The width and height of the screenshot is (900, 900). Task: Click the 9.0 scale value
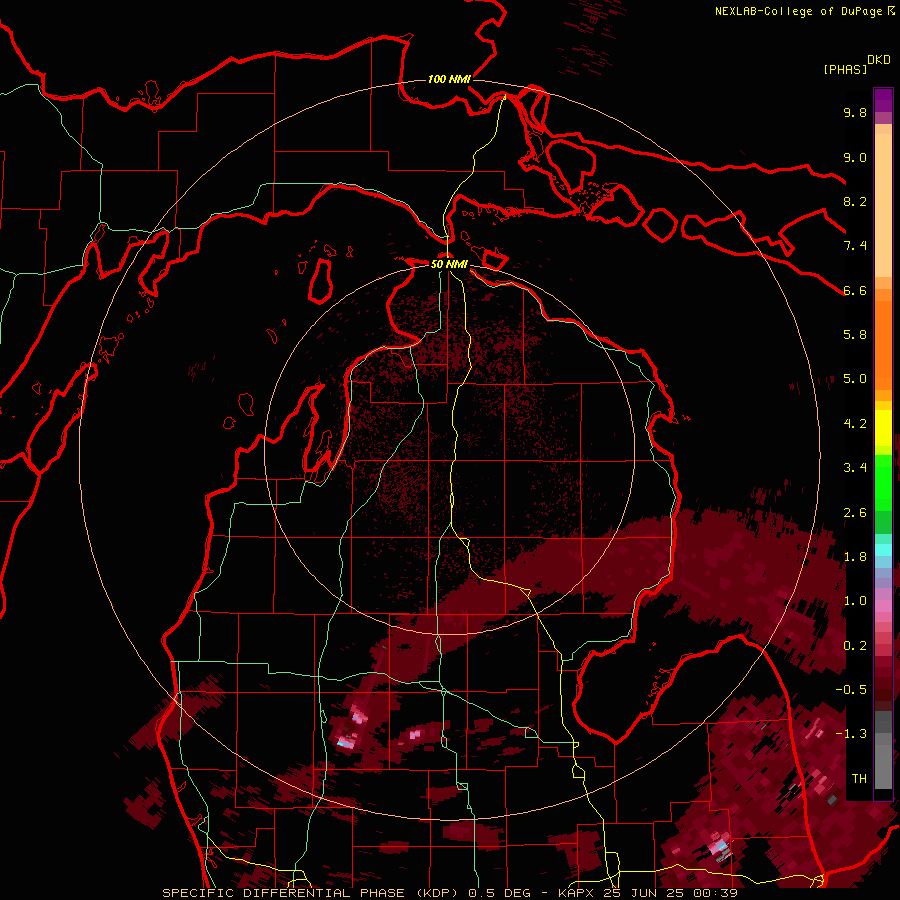(855, 157)
